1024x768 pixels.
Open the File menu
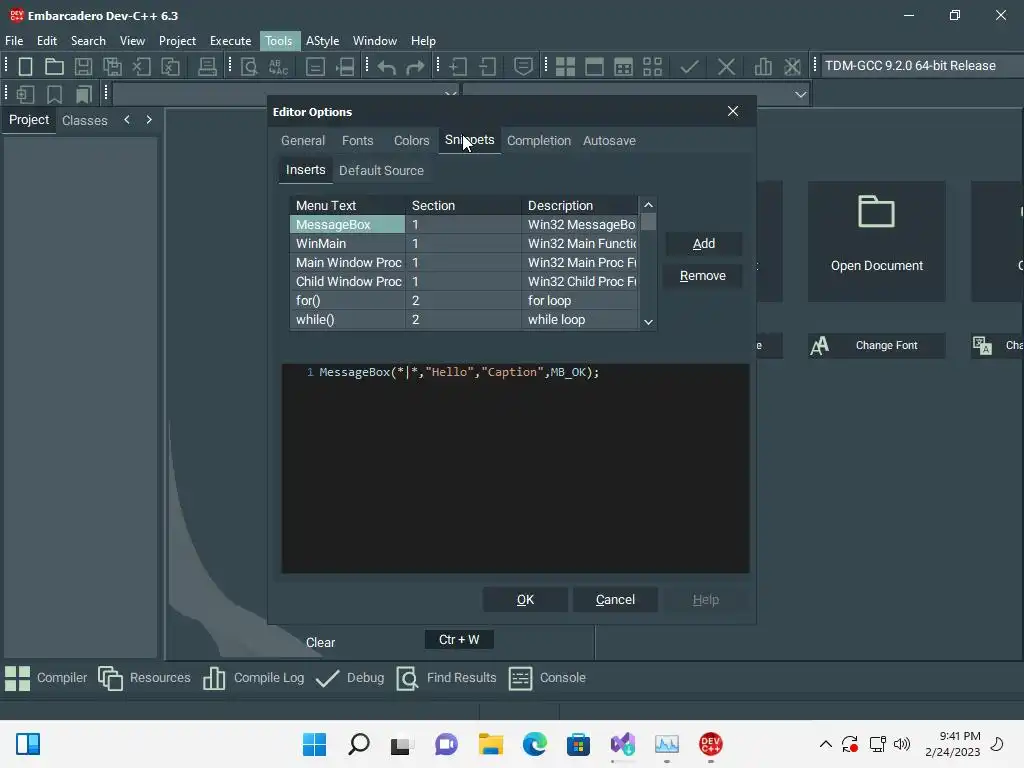(x=14, y=40)
